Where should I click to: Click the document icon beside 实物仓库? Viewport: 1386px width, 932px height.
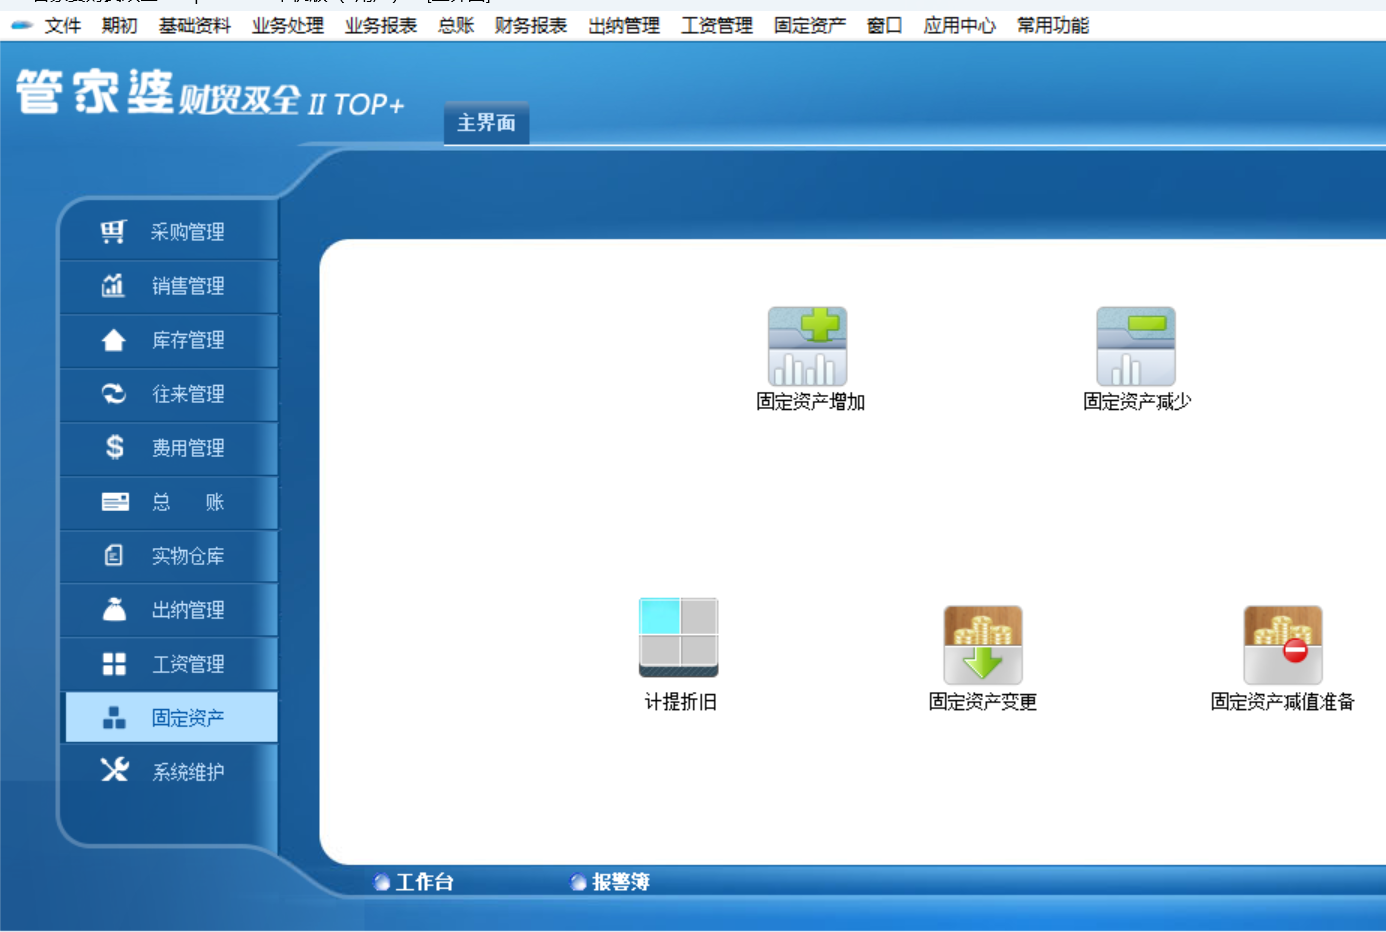[x=114, y=555]
